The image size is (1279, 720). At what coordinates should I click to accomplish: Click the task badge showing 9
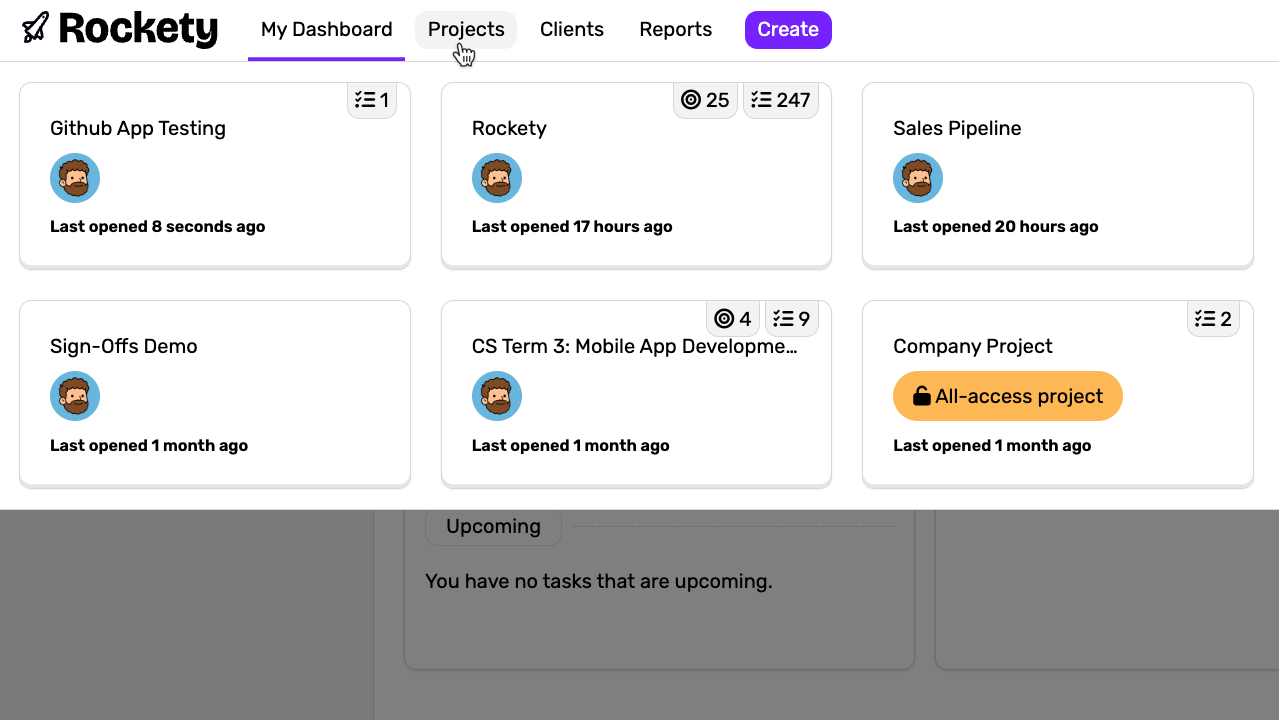tap(792, 319)
